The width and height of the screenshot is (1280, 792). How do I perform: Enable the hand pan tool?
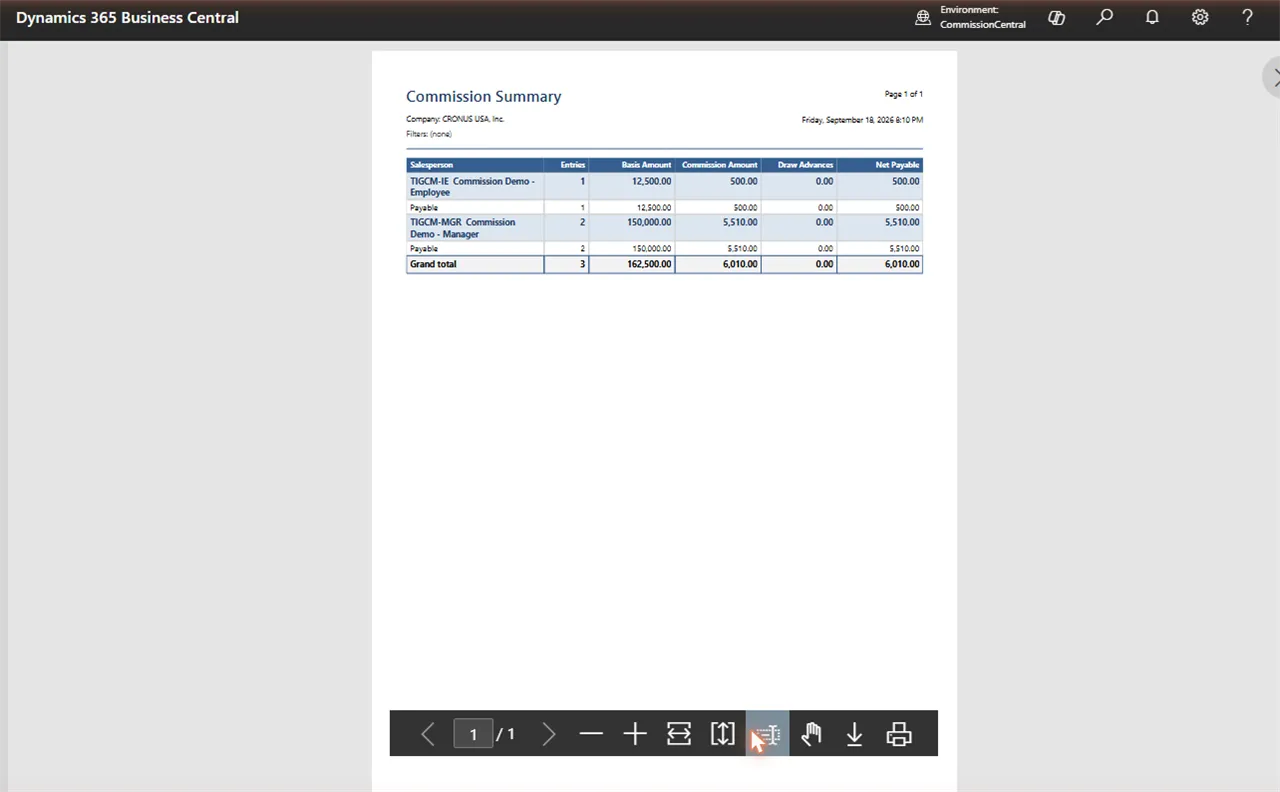pos(811,734)
